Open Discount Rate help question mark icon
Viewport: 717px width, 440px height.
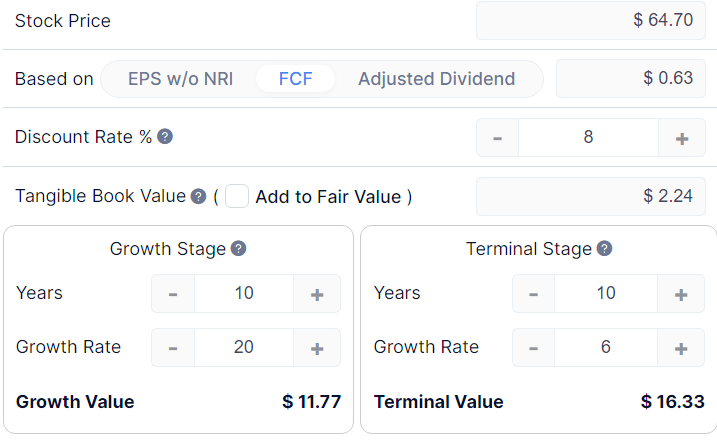(x=165, y=136)
